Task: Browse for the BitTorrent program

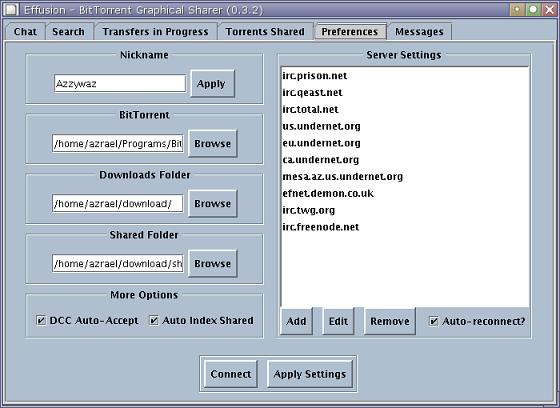Action: click(212, 144)
